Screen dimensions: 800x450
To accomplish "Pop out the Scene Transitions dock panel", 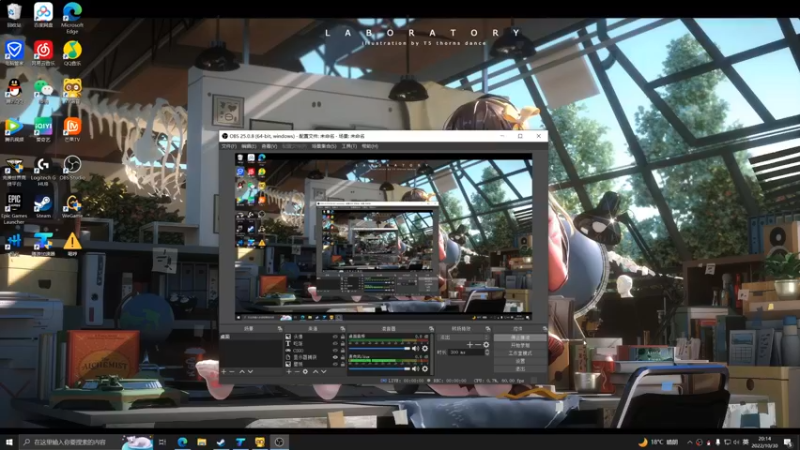I will point(488,329).
